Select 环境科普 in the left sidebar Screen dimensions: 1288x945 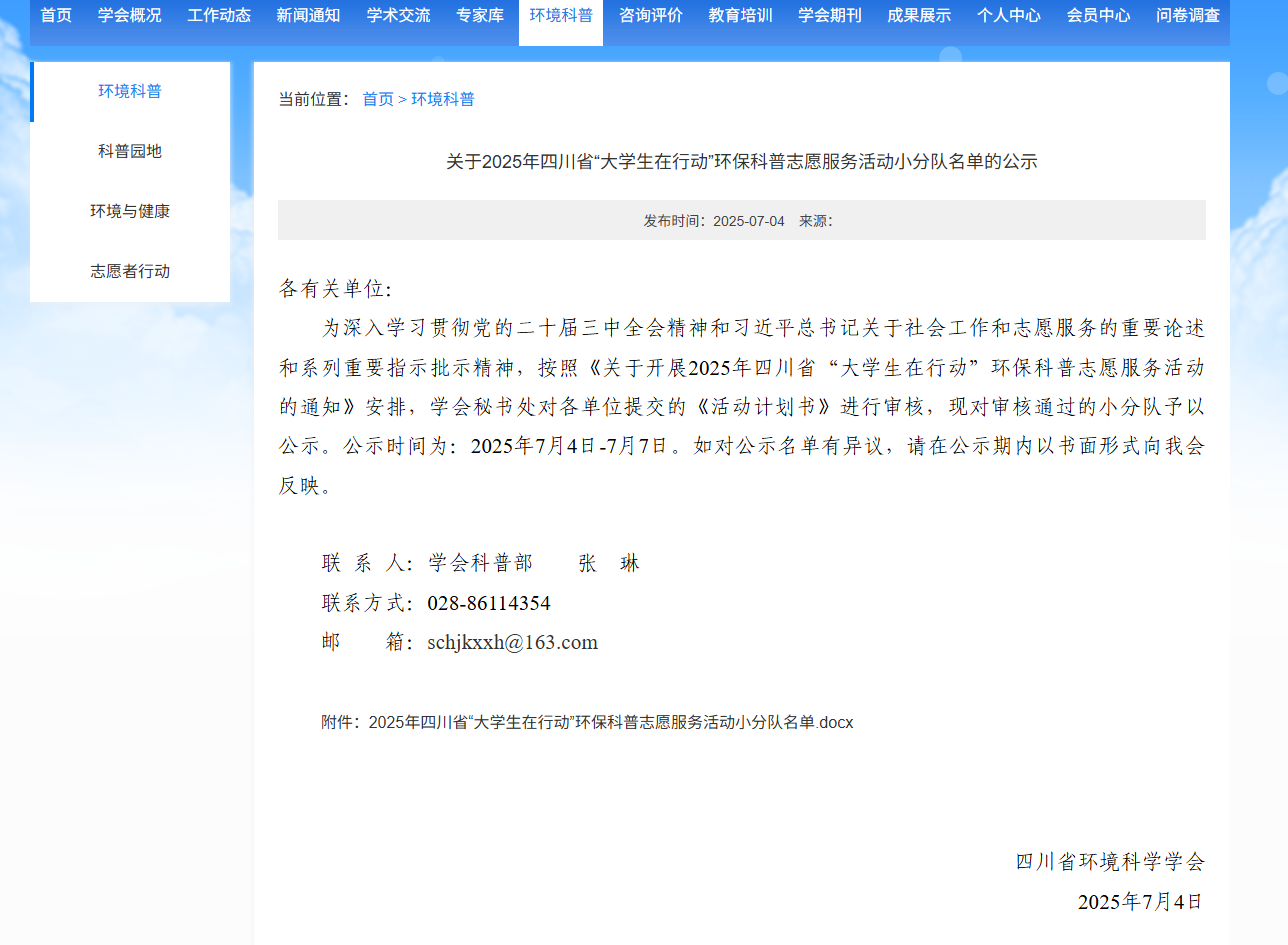tap(130, 92)
